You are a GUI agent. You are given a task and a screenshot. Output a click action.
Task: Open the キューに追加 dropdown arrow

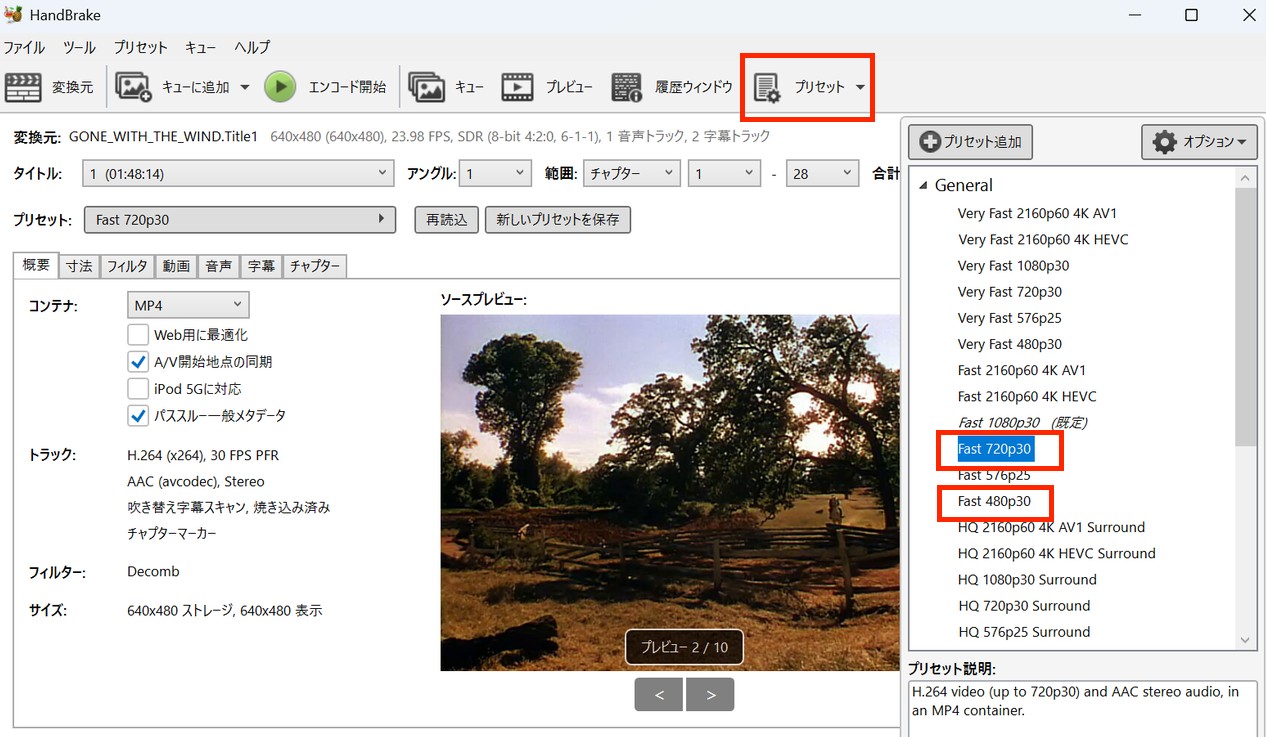245,87
